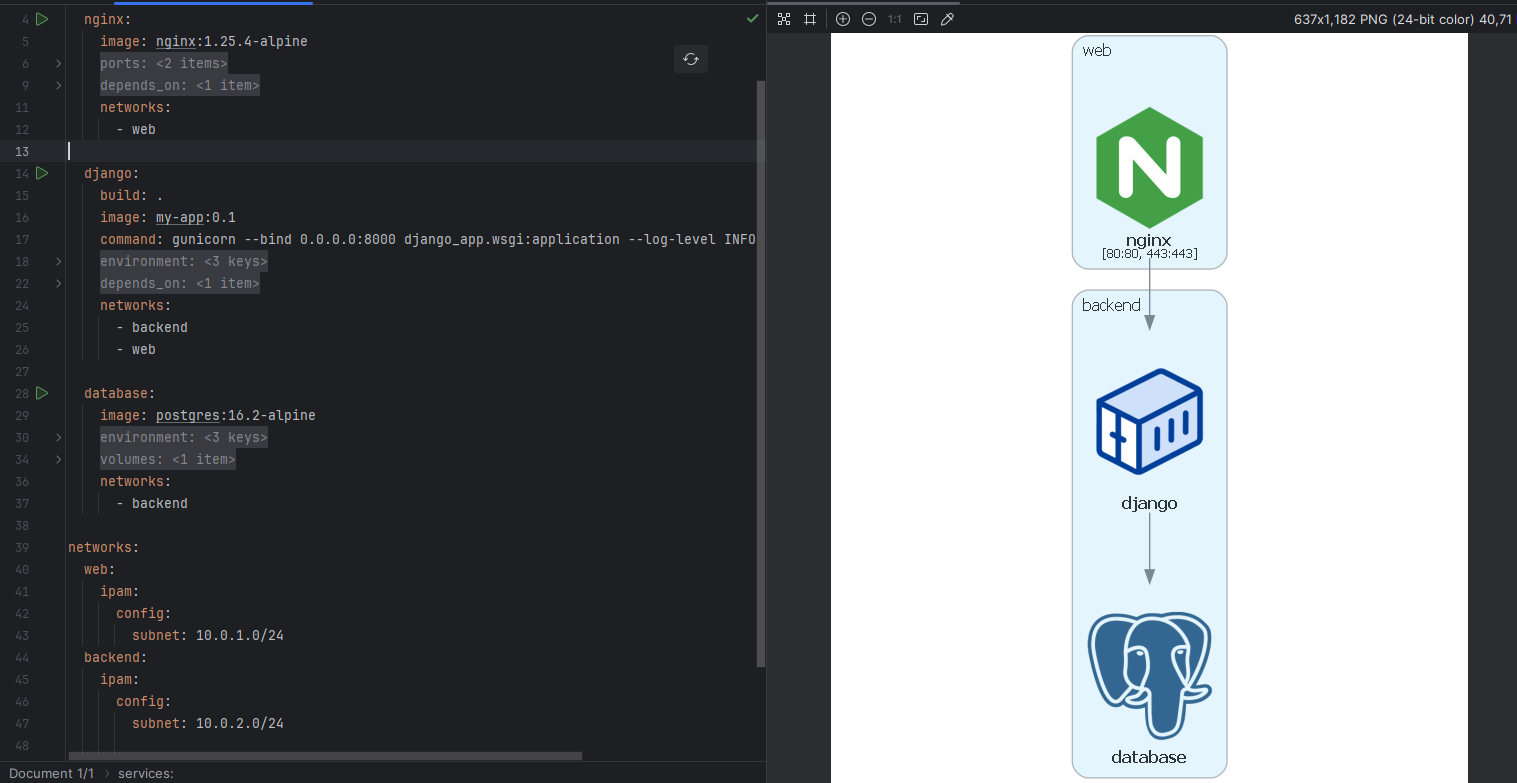Click the 'build: .' line
Image resolution: width=1517 pixels, height=783 pixels.
132,195
